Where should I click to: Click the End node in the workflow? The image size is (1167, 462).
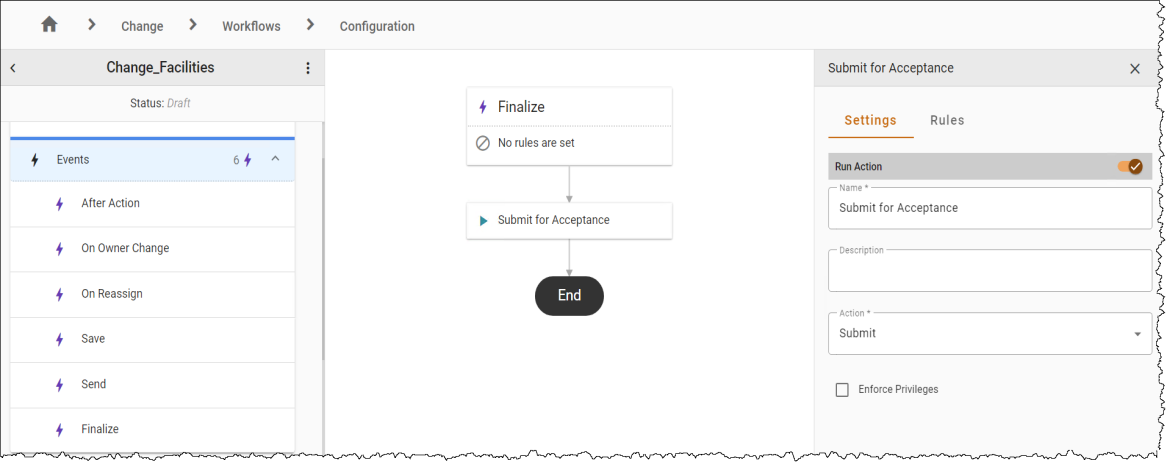569,295
